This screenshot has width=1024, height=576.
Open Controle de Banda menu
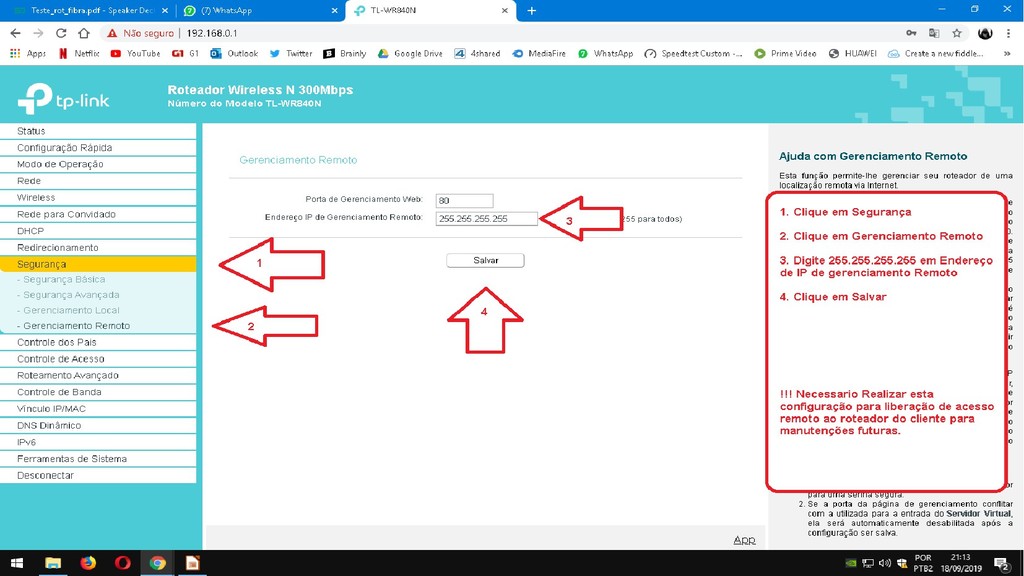point(98,392)
